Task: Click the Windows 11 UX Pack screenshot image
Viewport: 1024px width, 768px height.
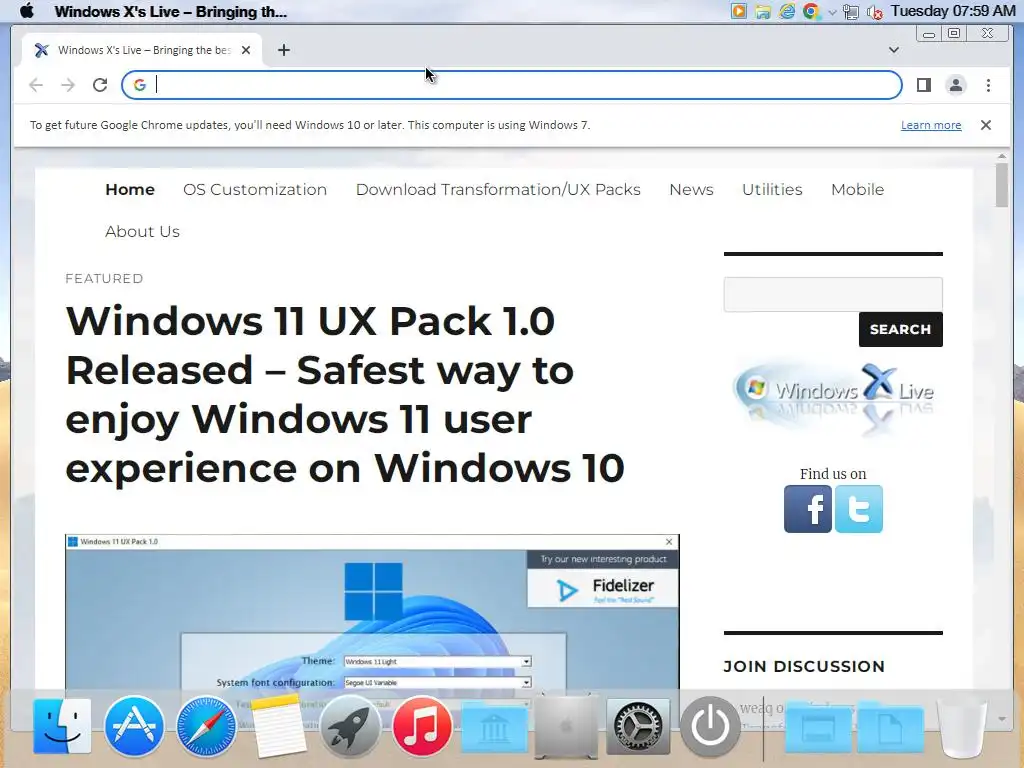Action: coord(372,614)
